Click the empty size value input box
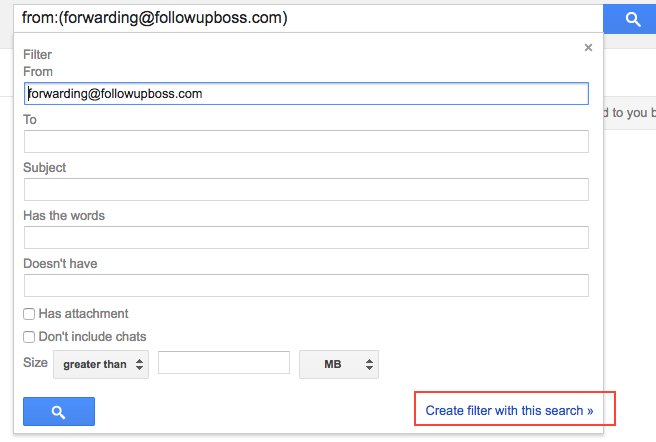The height and width of the screenshot is (442, 656). (x=223, y=364)
